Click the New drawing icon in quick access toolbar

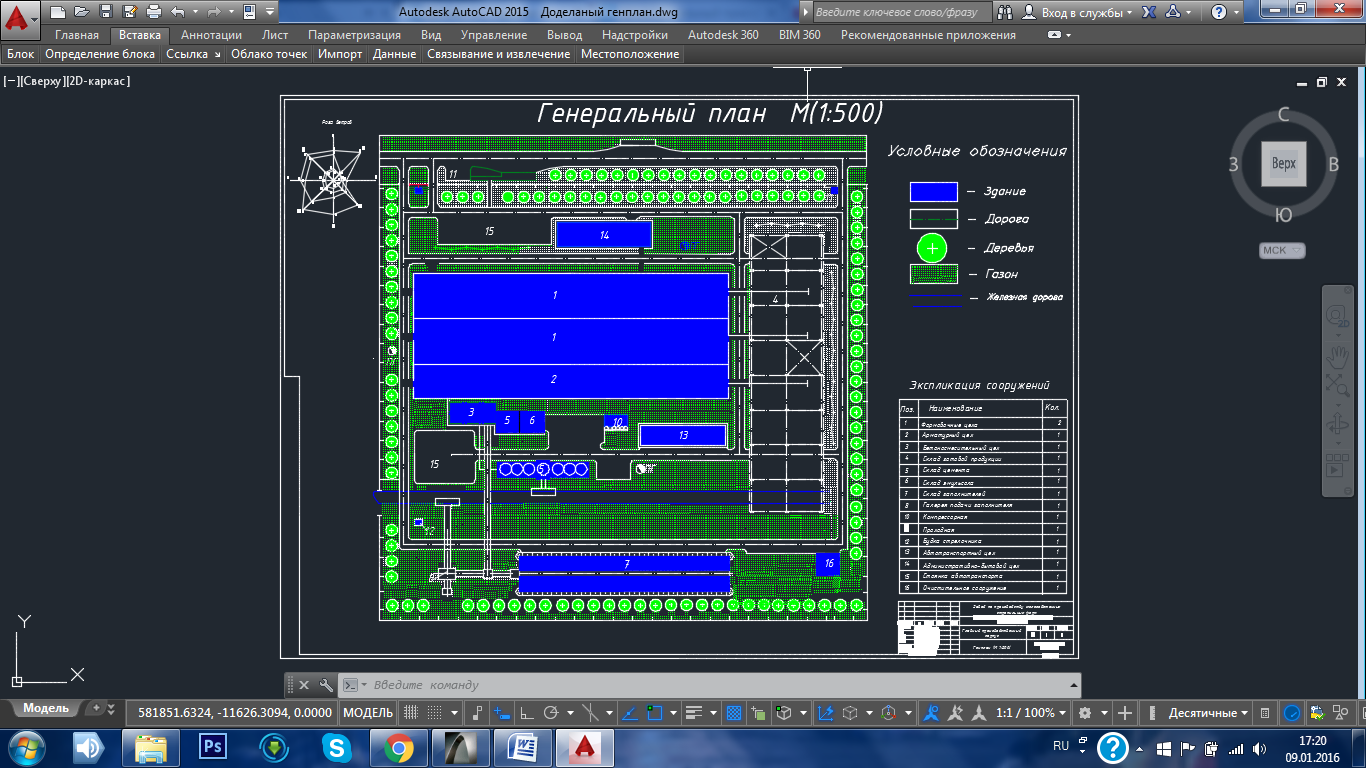click(x=56, y=12)
